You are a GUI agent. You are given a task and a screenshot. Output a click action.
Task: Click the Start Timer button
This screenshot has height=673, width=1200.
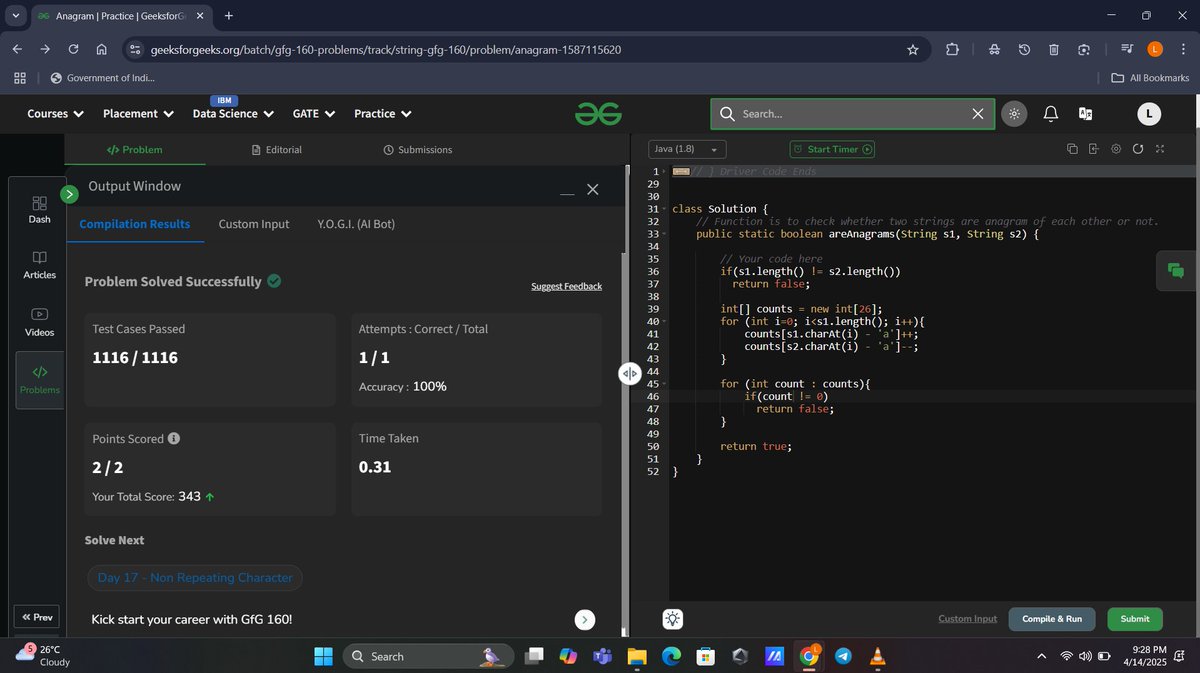click(833, 149)
